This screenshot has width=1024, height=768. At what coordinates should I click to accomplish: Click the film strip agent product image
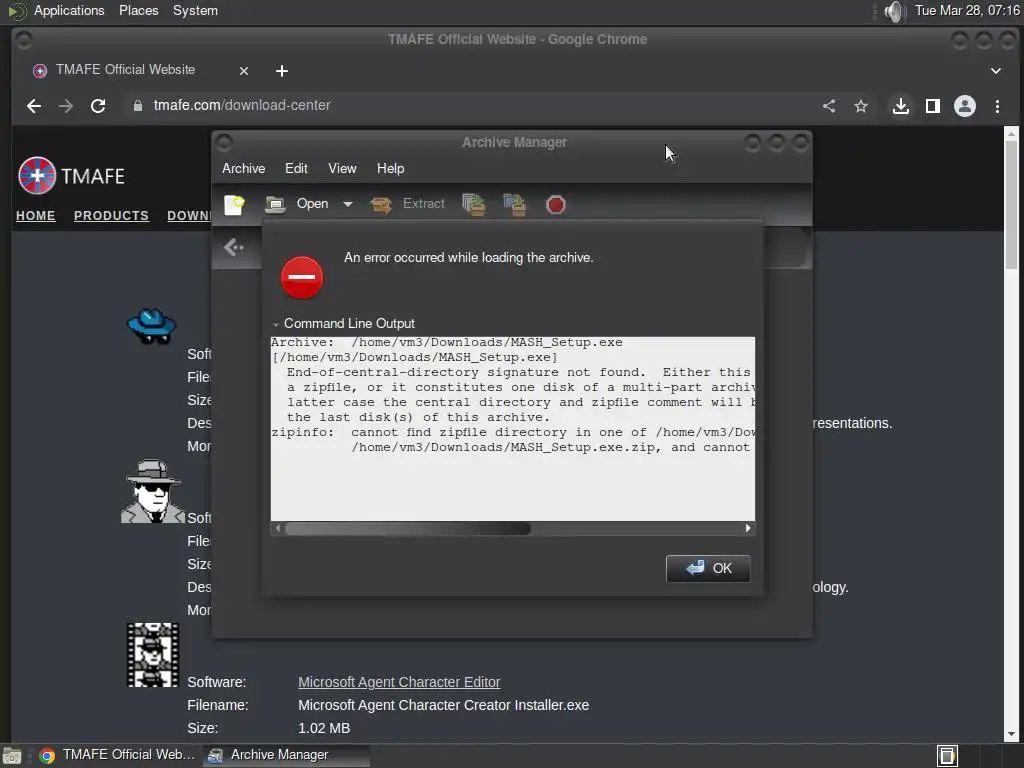coord(152,655)
